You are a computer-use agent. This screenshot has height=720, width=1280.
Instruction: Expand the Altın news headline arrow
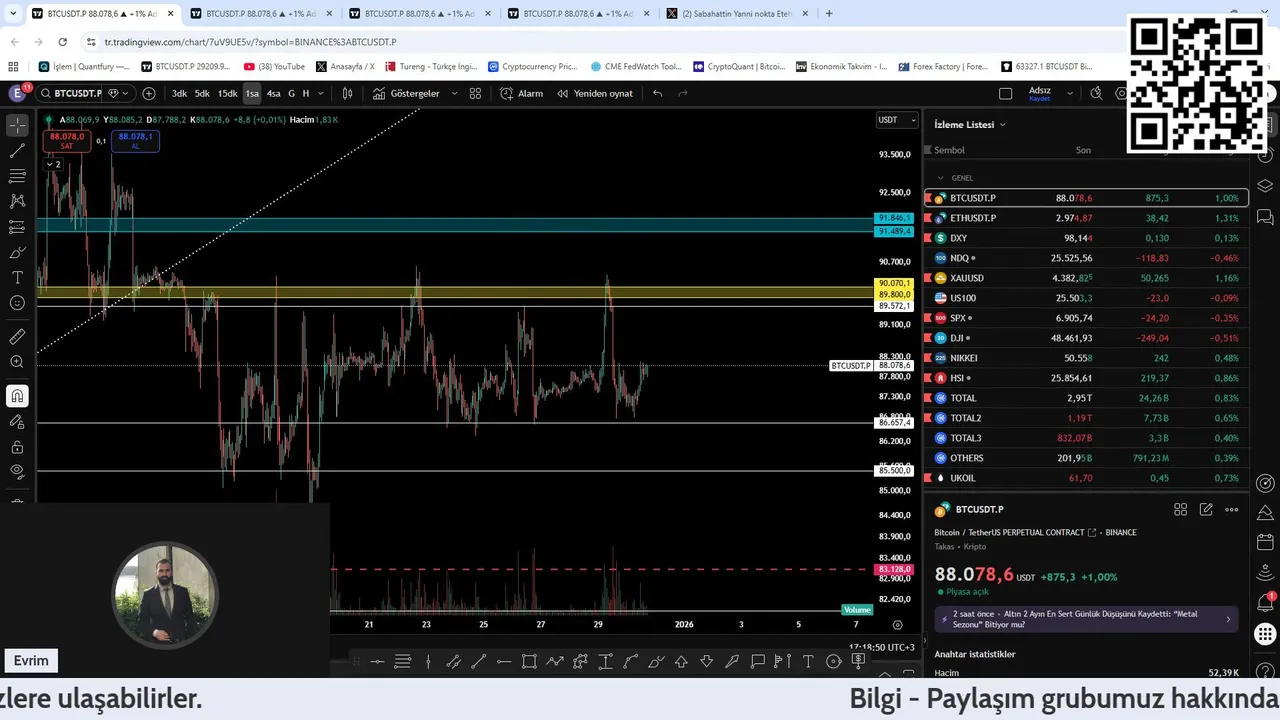click(x=1228, y=619)
